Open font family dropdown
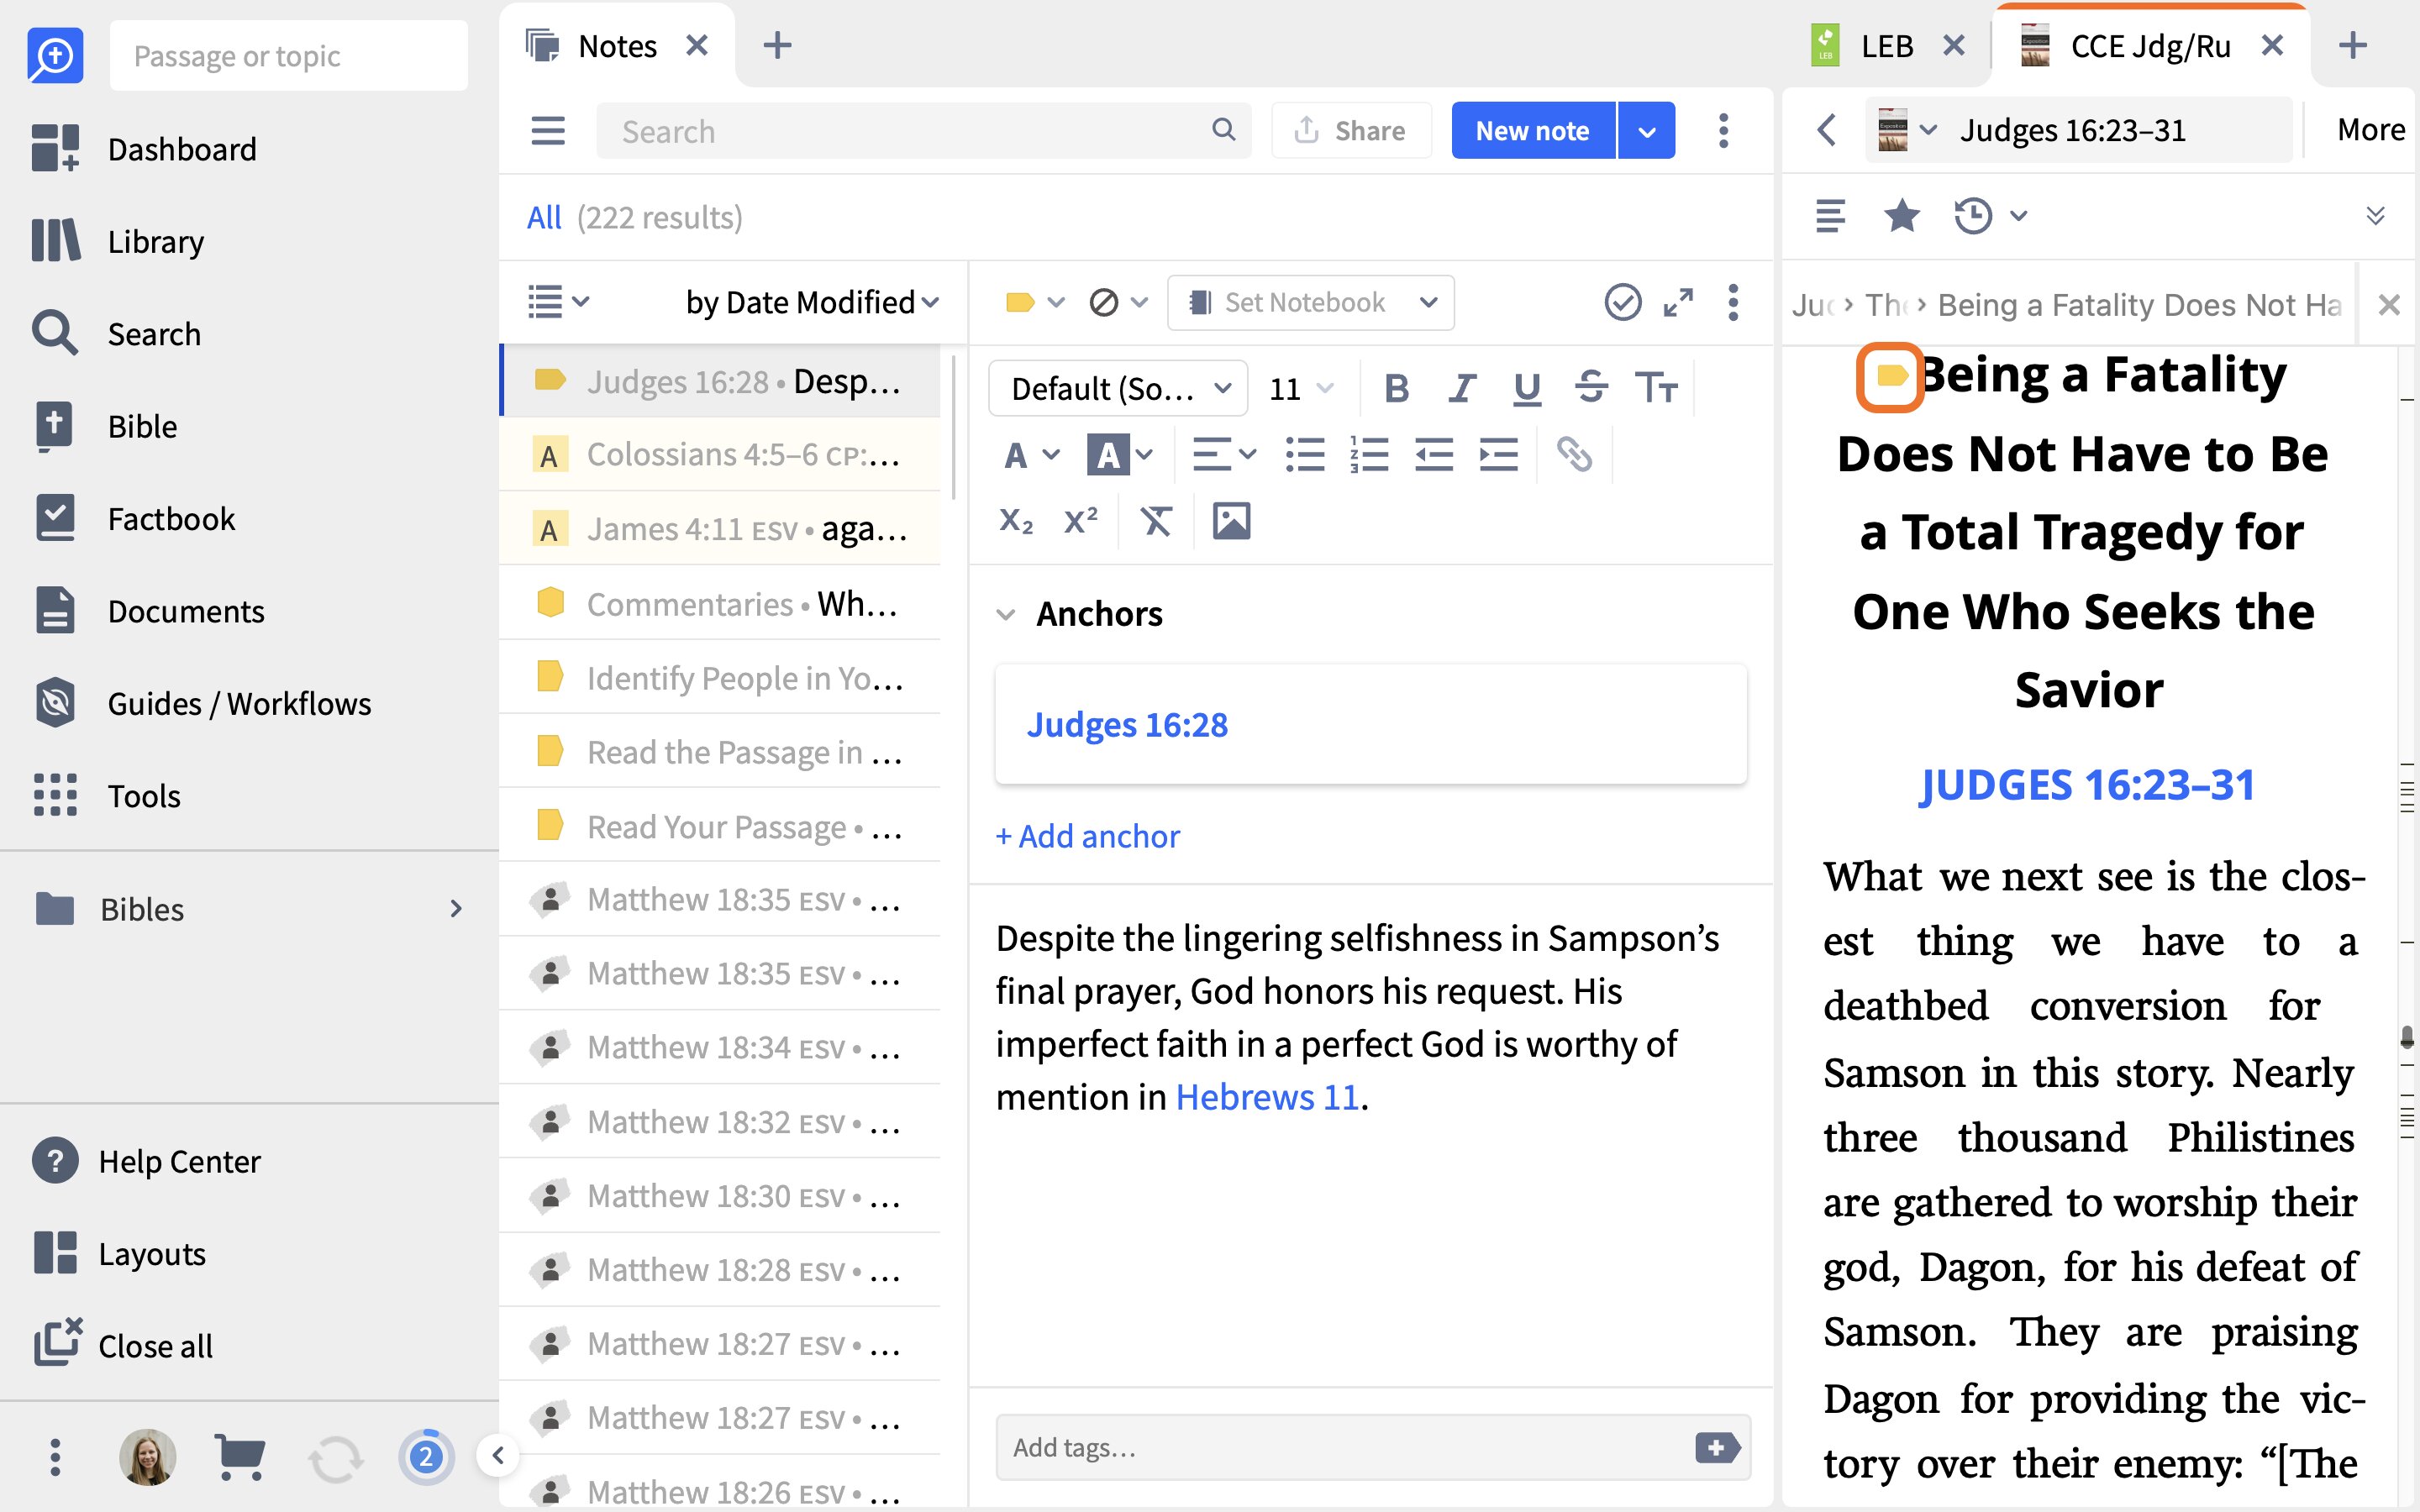This screenshot has width=2420, height=1512. coord(1118,388)
